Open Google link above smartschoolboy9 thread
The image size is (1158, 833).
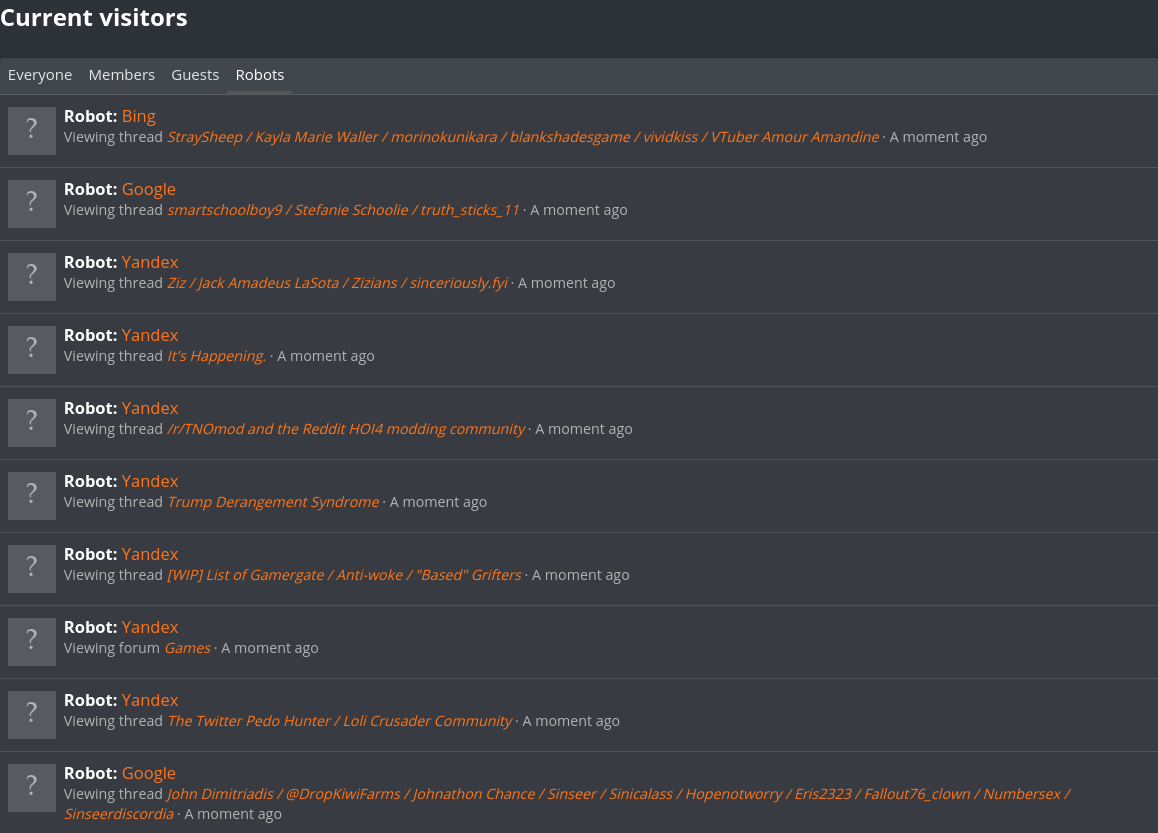pos(148,189)
